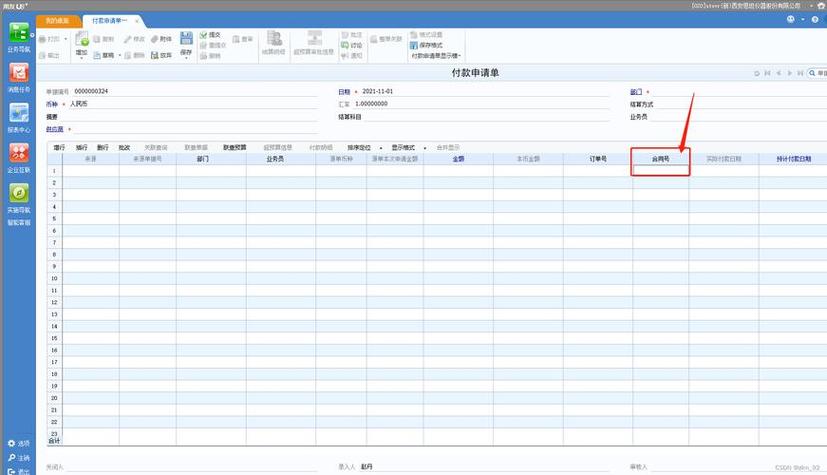Viewport: 827px width, 475px height.
Task: Click the 增加 (add) toolbar icon
Action: click(x=81, y=39)
